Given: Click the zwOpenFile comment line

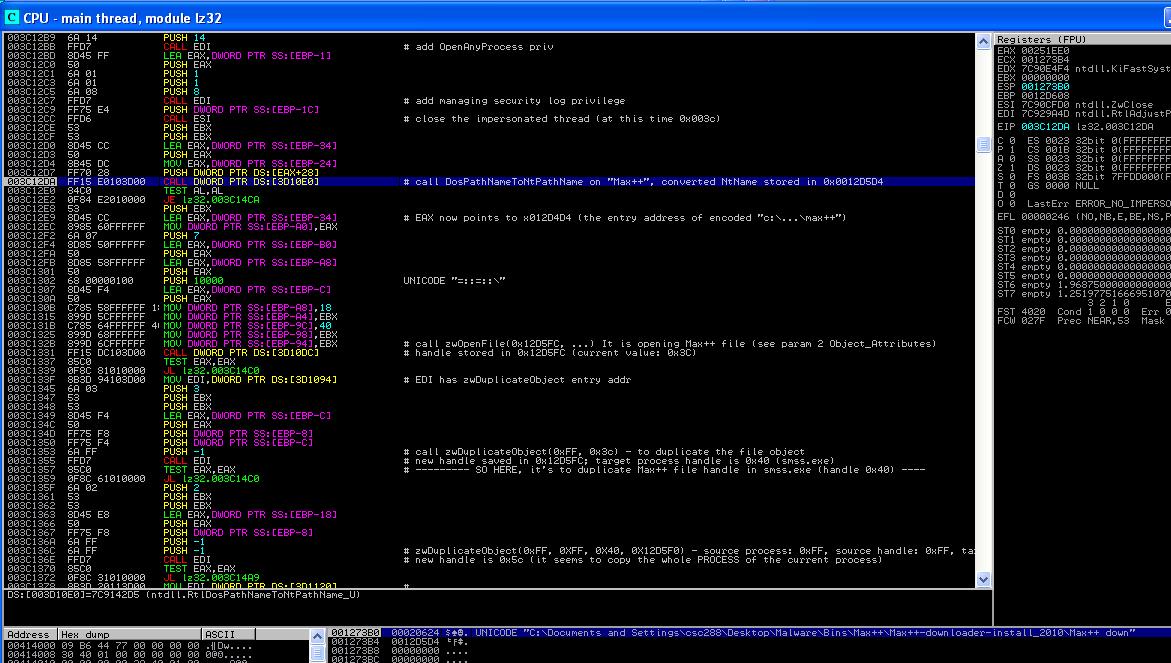Looking at the screenshot, I should tap(670, 343).
